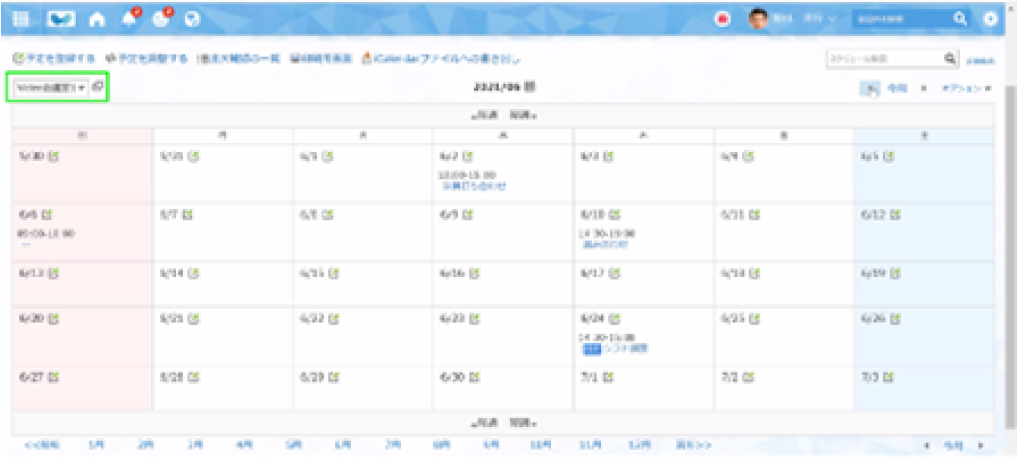Add a schedule on 6/16 via its icon
The width and height of the screenshot is (1017, 470).
tap(475, 274)
